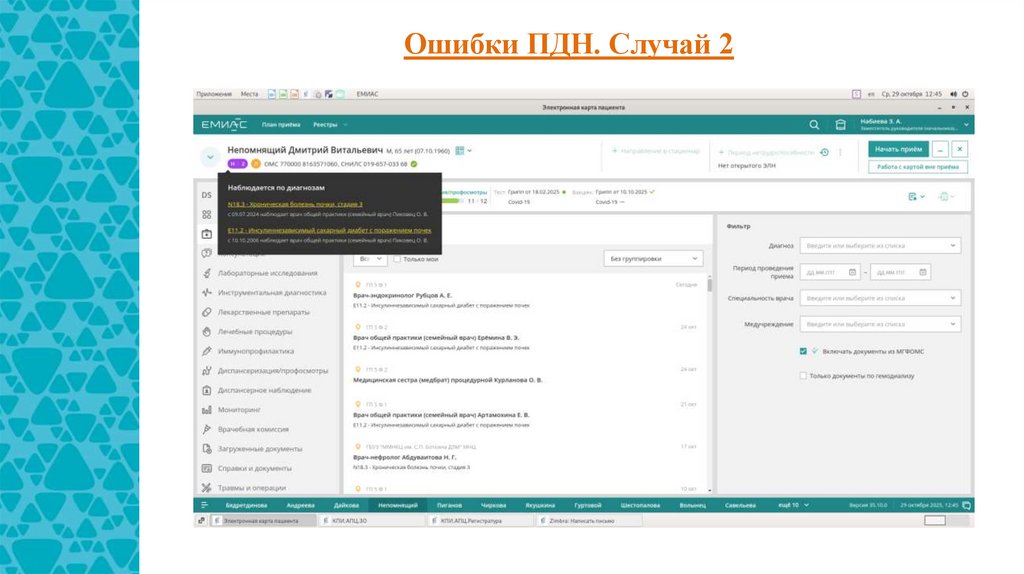The height and width of the screenshot is (574, 1024).
Task: Click the archive box icon beside search
Action: (x=840, y=125)
